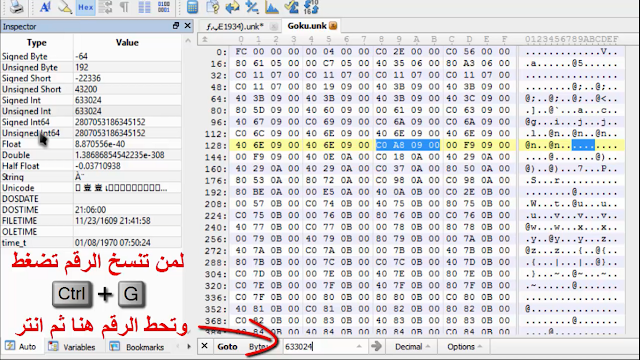Image resolution: width=640 pixels, height=360 pixels.
Task: Click the Goto arrow button
Action: 376,347
